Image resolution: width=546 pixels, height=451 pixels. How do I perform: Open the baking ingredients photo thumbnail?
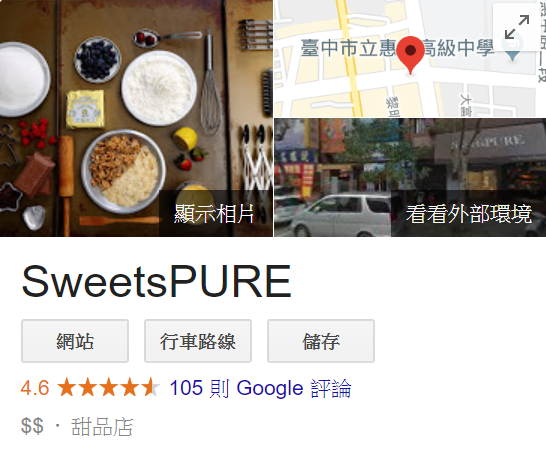coord(136,118)
